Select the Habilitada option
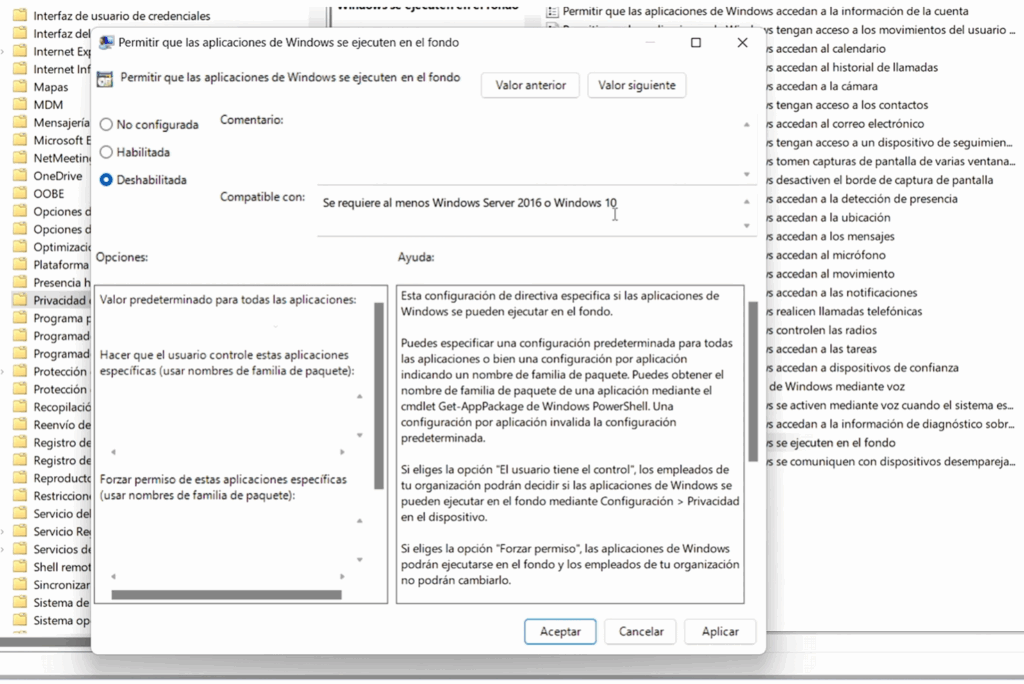 tap(106, 152)
